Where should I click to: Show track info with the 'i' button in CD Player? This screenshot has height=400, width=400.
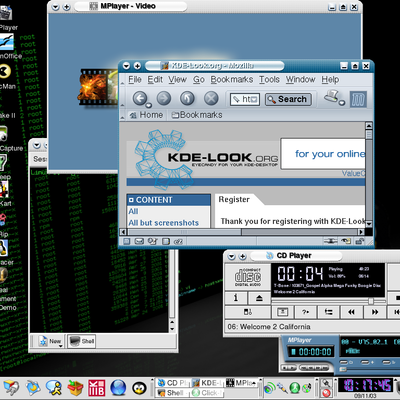236,298
